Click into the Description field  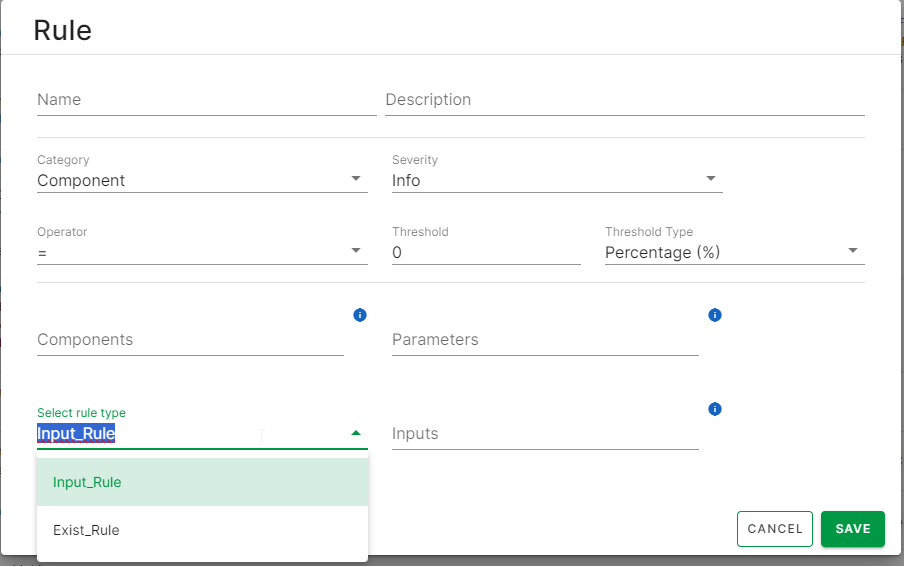click(624, 100)
